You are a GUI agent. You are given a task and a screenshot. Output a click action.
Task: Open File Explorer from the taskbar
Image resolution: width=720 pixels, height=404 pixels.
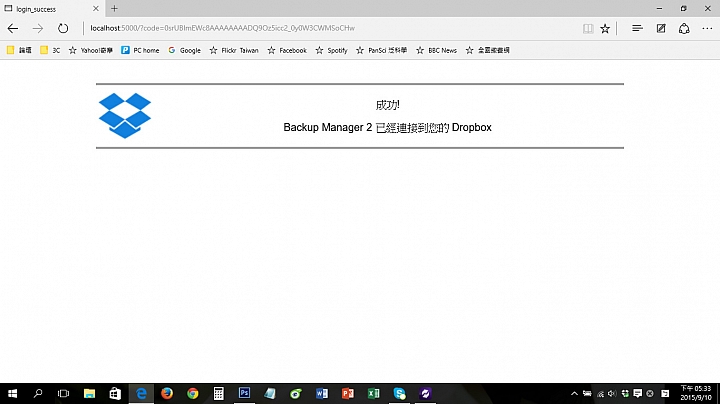pos(89,393)
